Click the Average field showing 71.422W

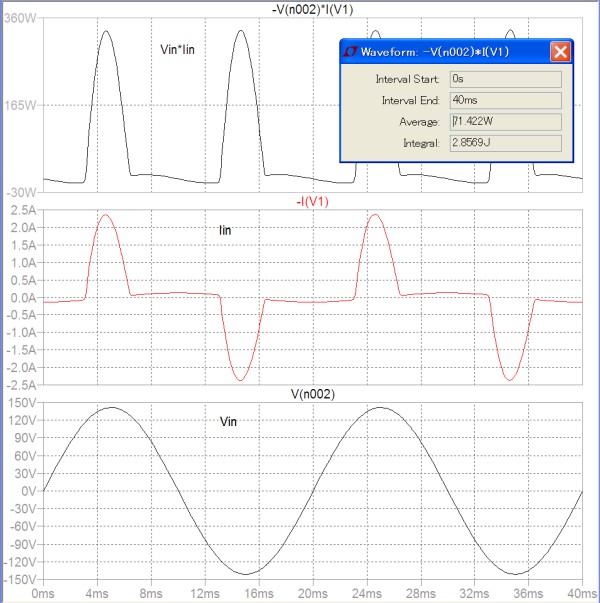(505, 122)
